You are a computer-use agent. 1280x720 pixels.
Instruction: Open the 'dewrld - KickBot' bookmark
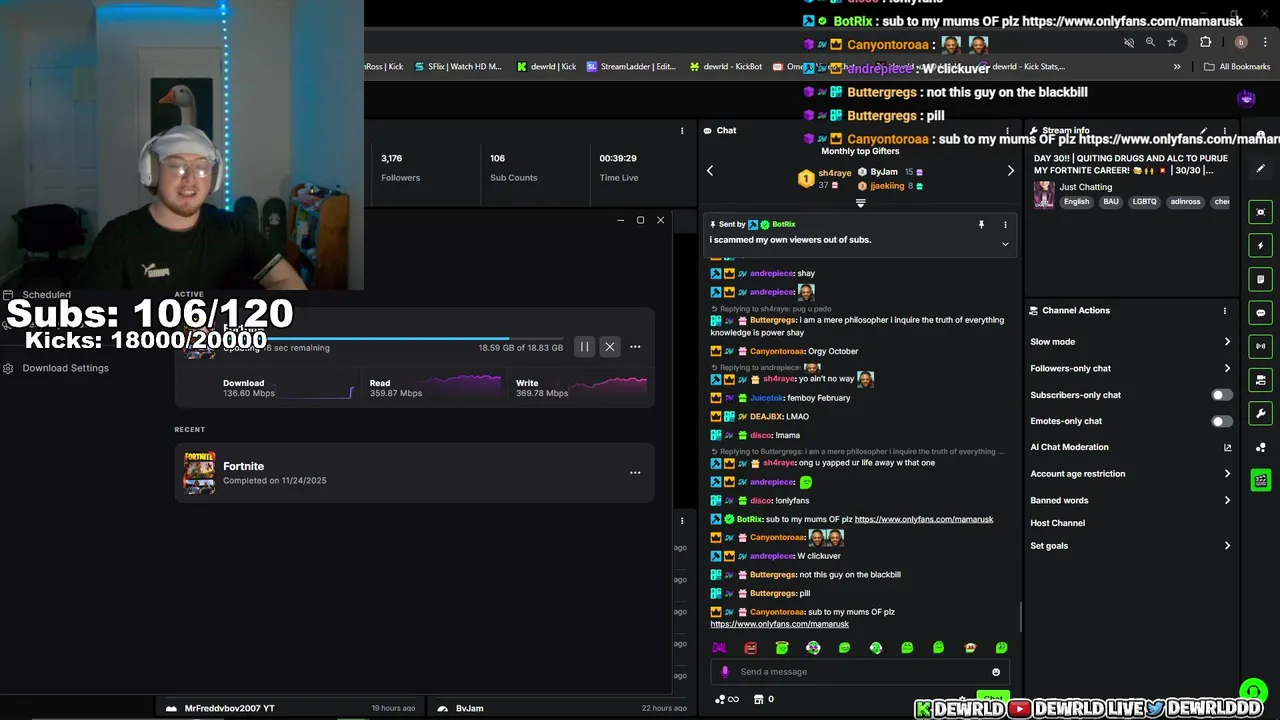tap(726, 67)
